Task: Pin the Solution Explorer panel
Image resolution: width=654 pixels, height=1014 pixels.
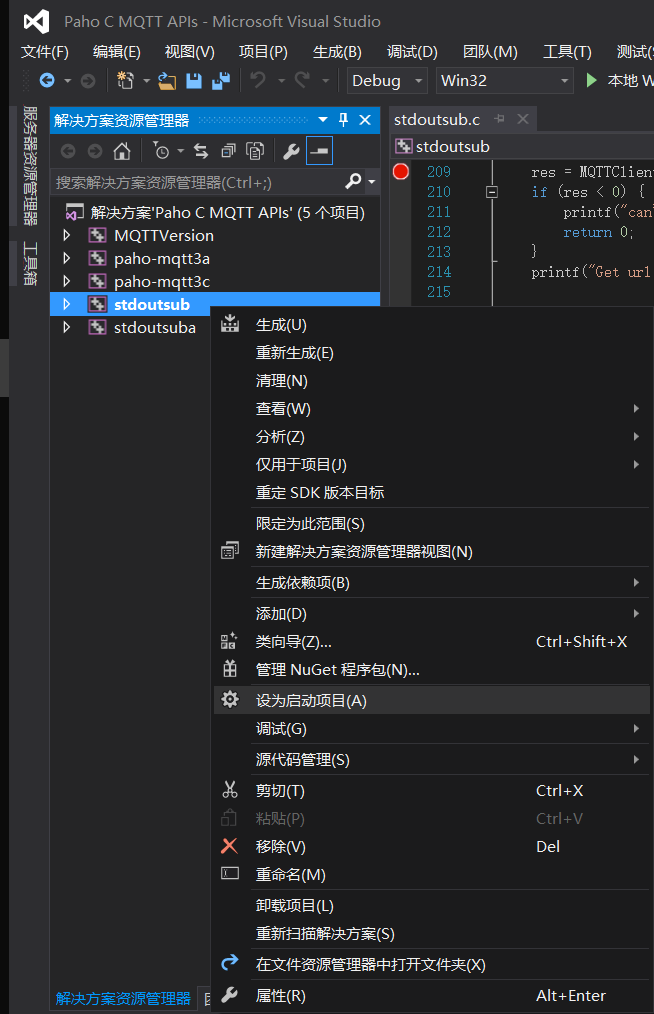Action: (x=343, y=120)
